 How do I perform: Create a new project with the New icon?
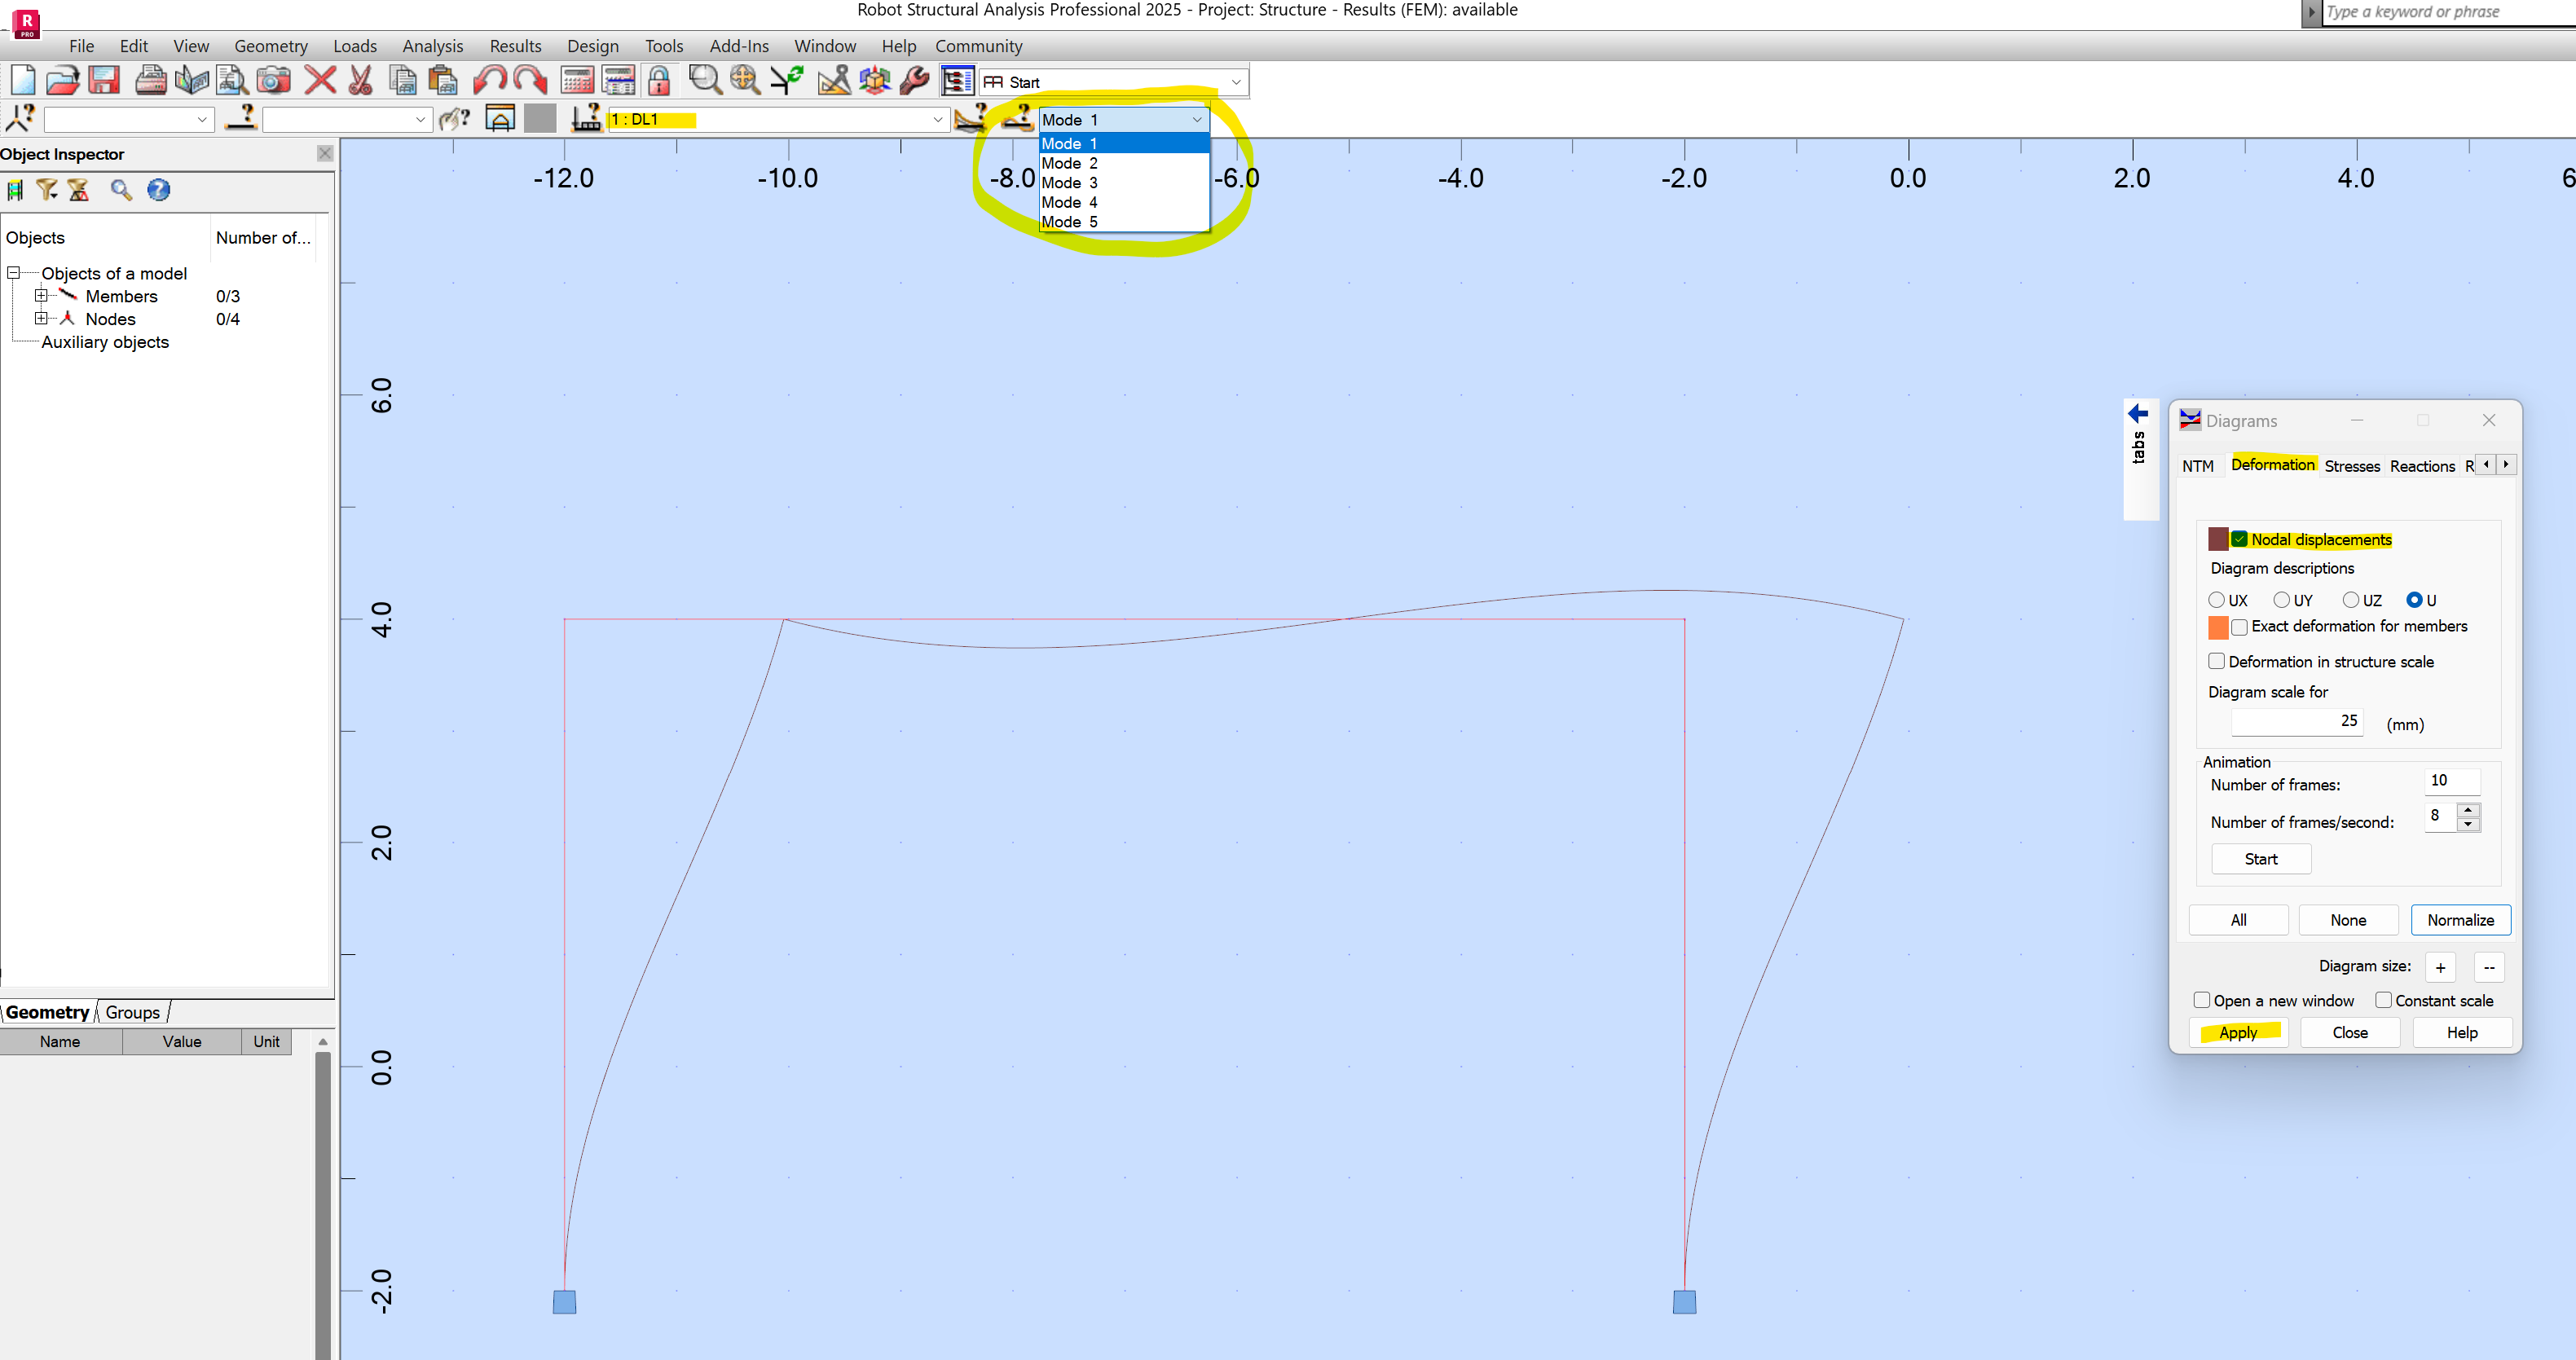pos(22,80)
